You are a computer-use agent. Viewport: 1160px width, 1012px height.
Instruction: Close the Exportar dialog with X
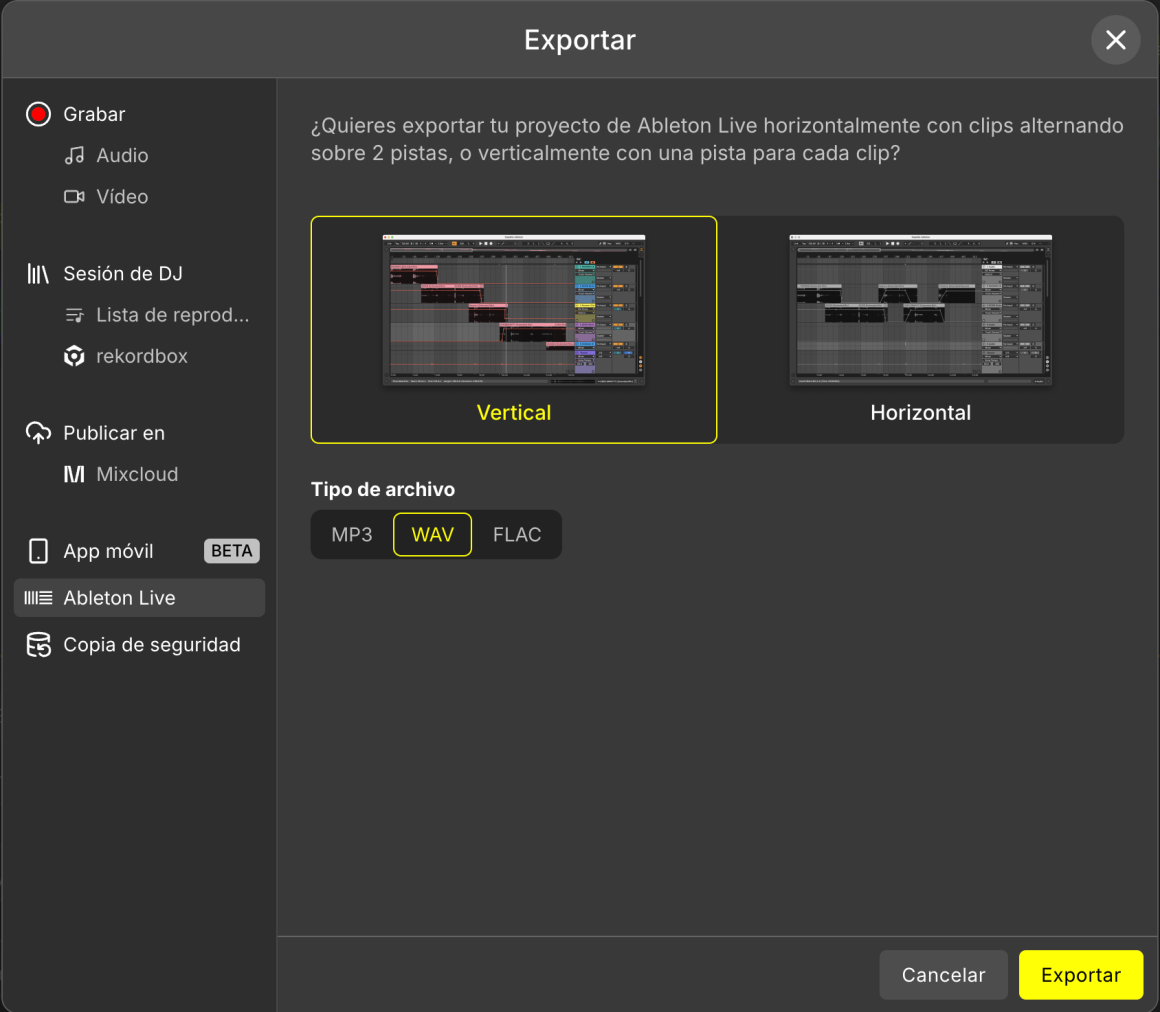pyautogui.click(x=1115, y=40)
